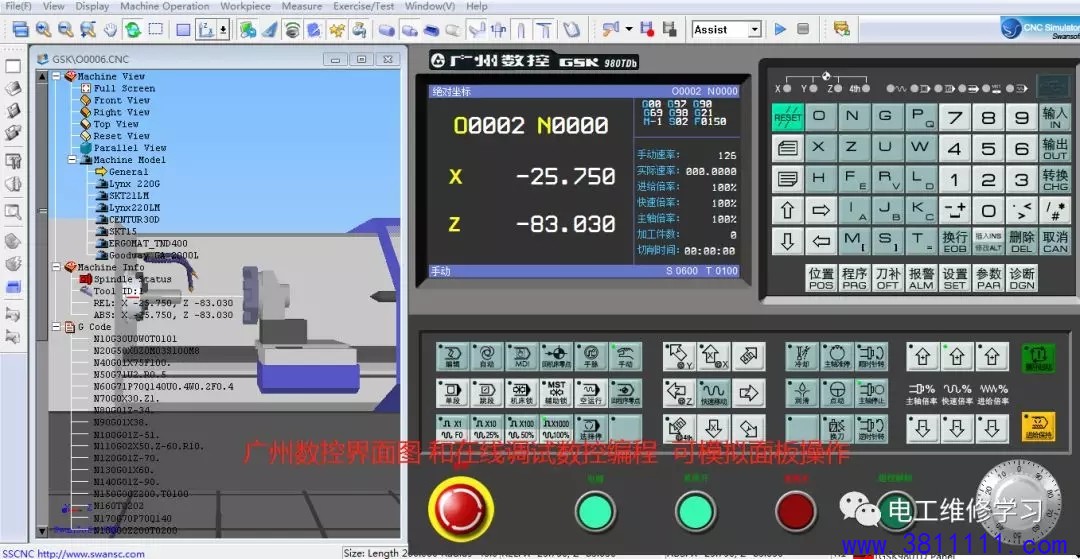Click the yellow 进给保持 feed hold button
The image size is (1080, 559).
tap(1038, 426)
